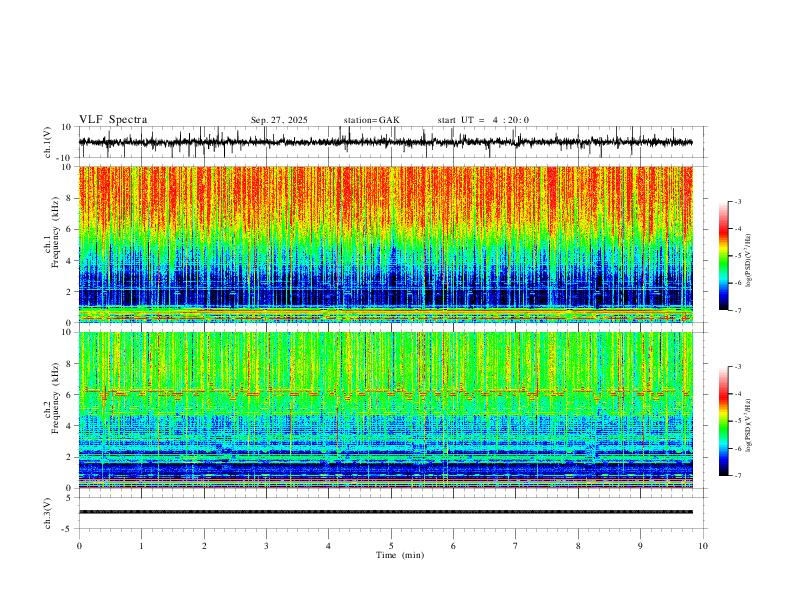Click time axis tick label '10'

pos(703,546)
